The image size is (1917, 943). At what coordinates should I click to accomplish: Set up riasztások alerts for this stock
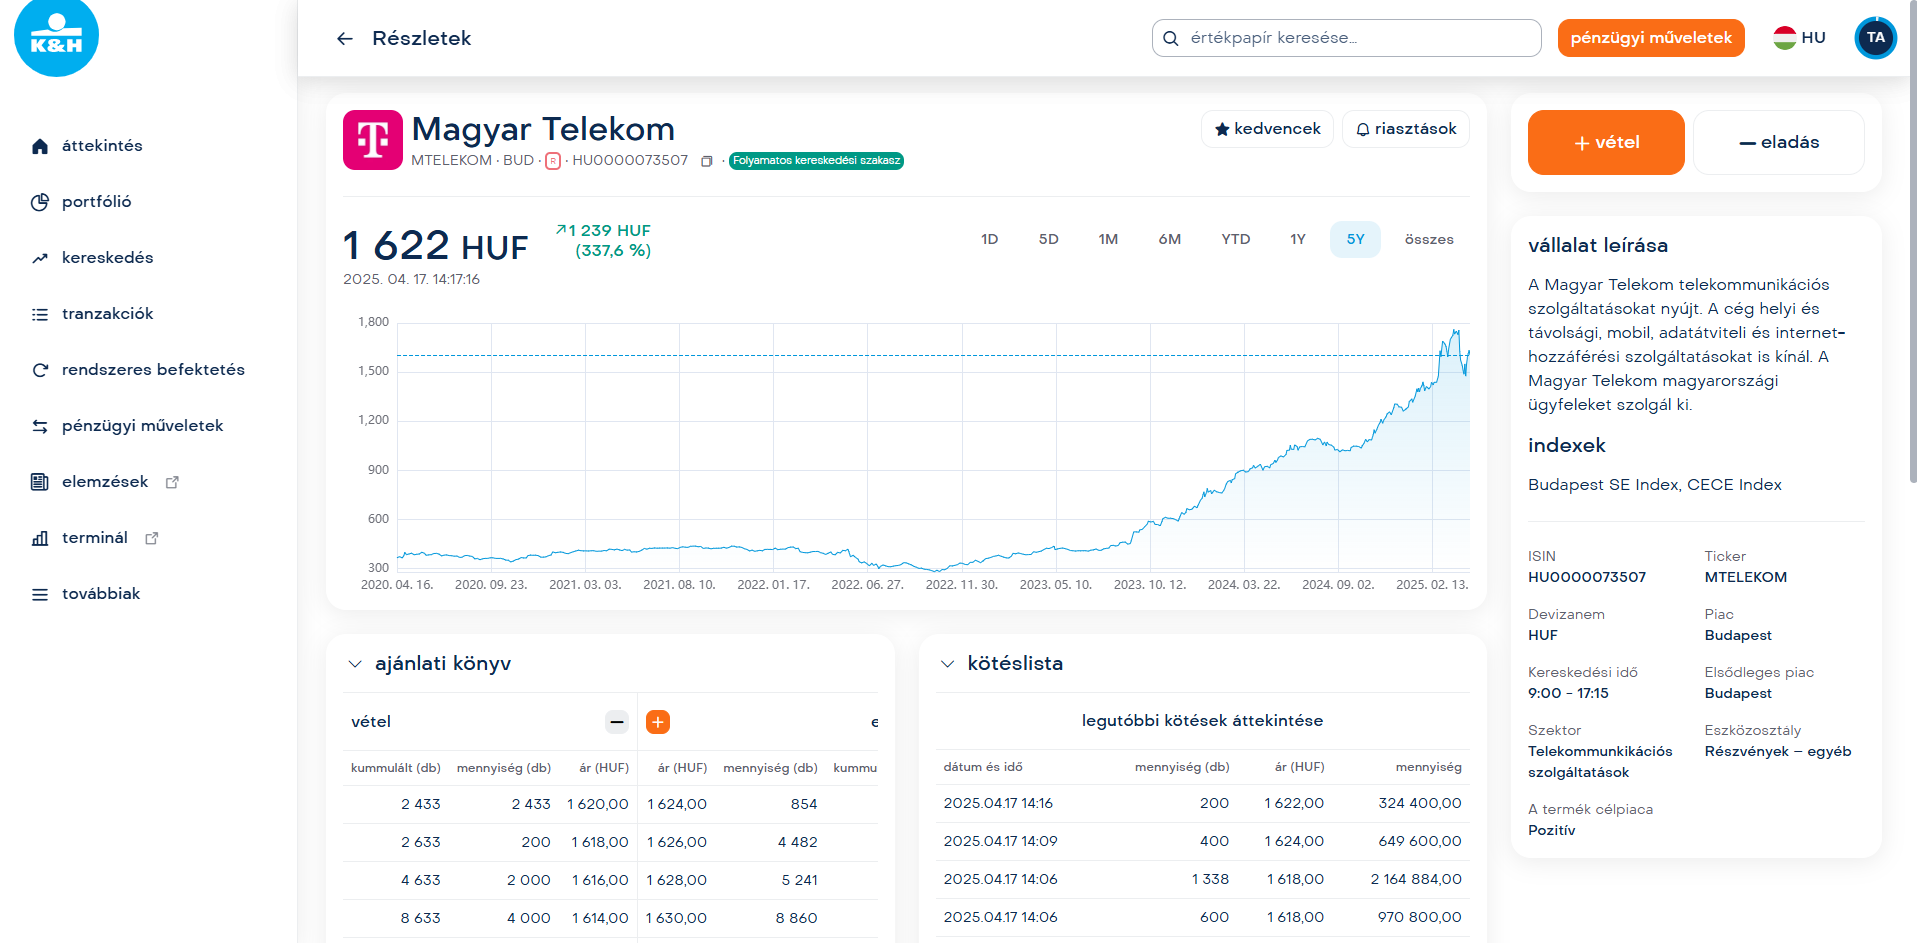pyautogui.click(x=1405, y=129)
